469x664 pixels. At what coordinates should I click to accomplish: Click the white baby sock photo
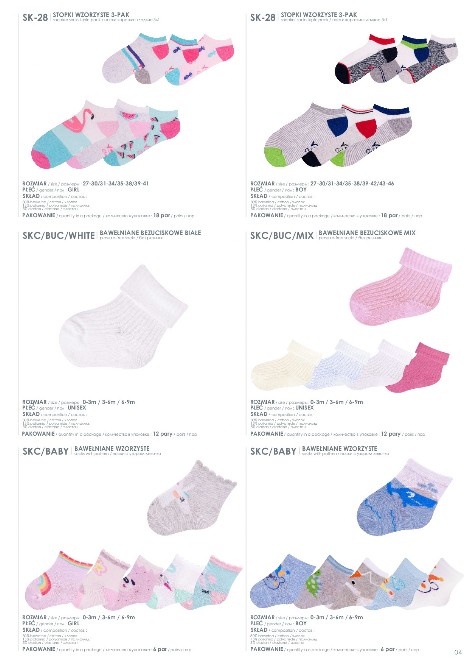coord(123,317)
